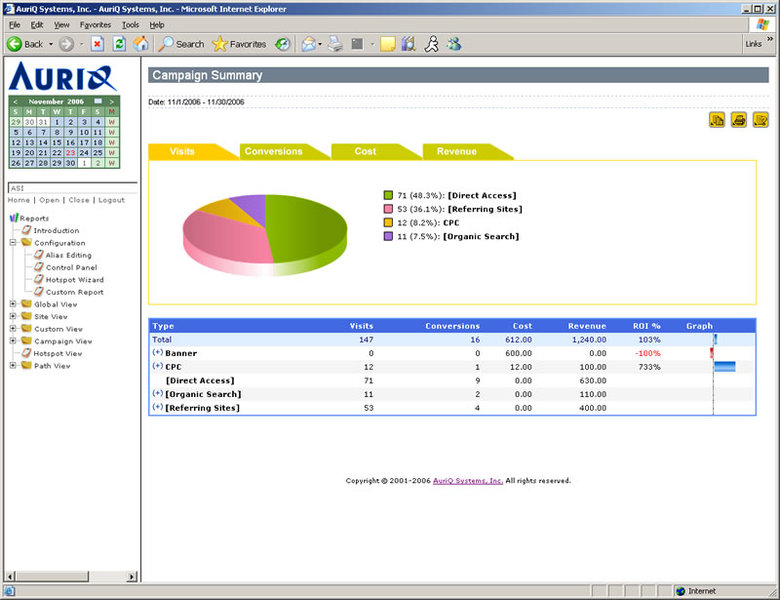Click the yellow Discuss note toolbar icon

(x=388, y=44)
